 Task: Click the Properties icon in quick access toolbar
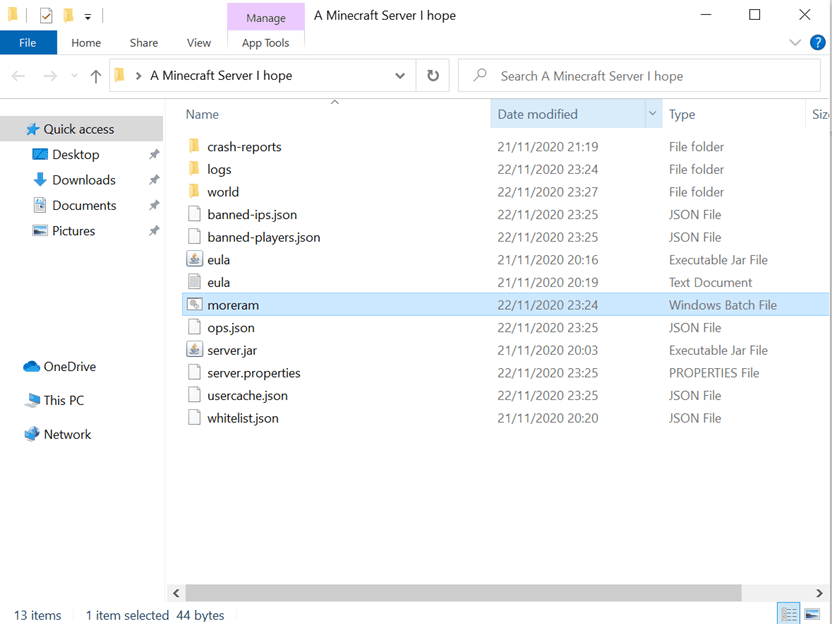[46, 15]
